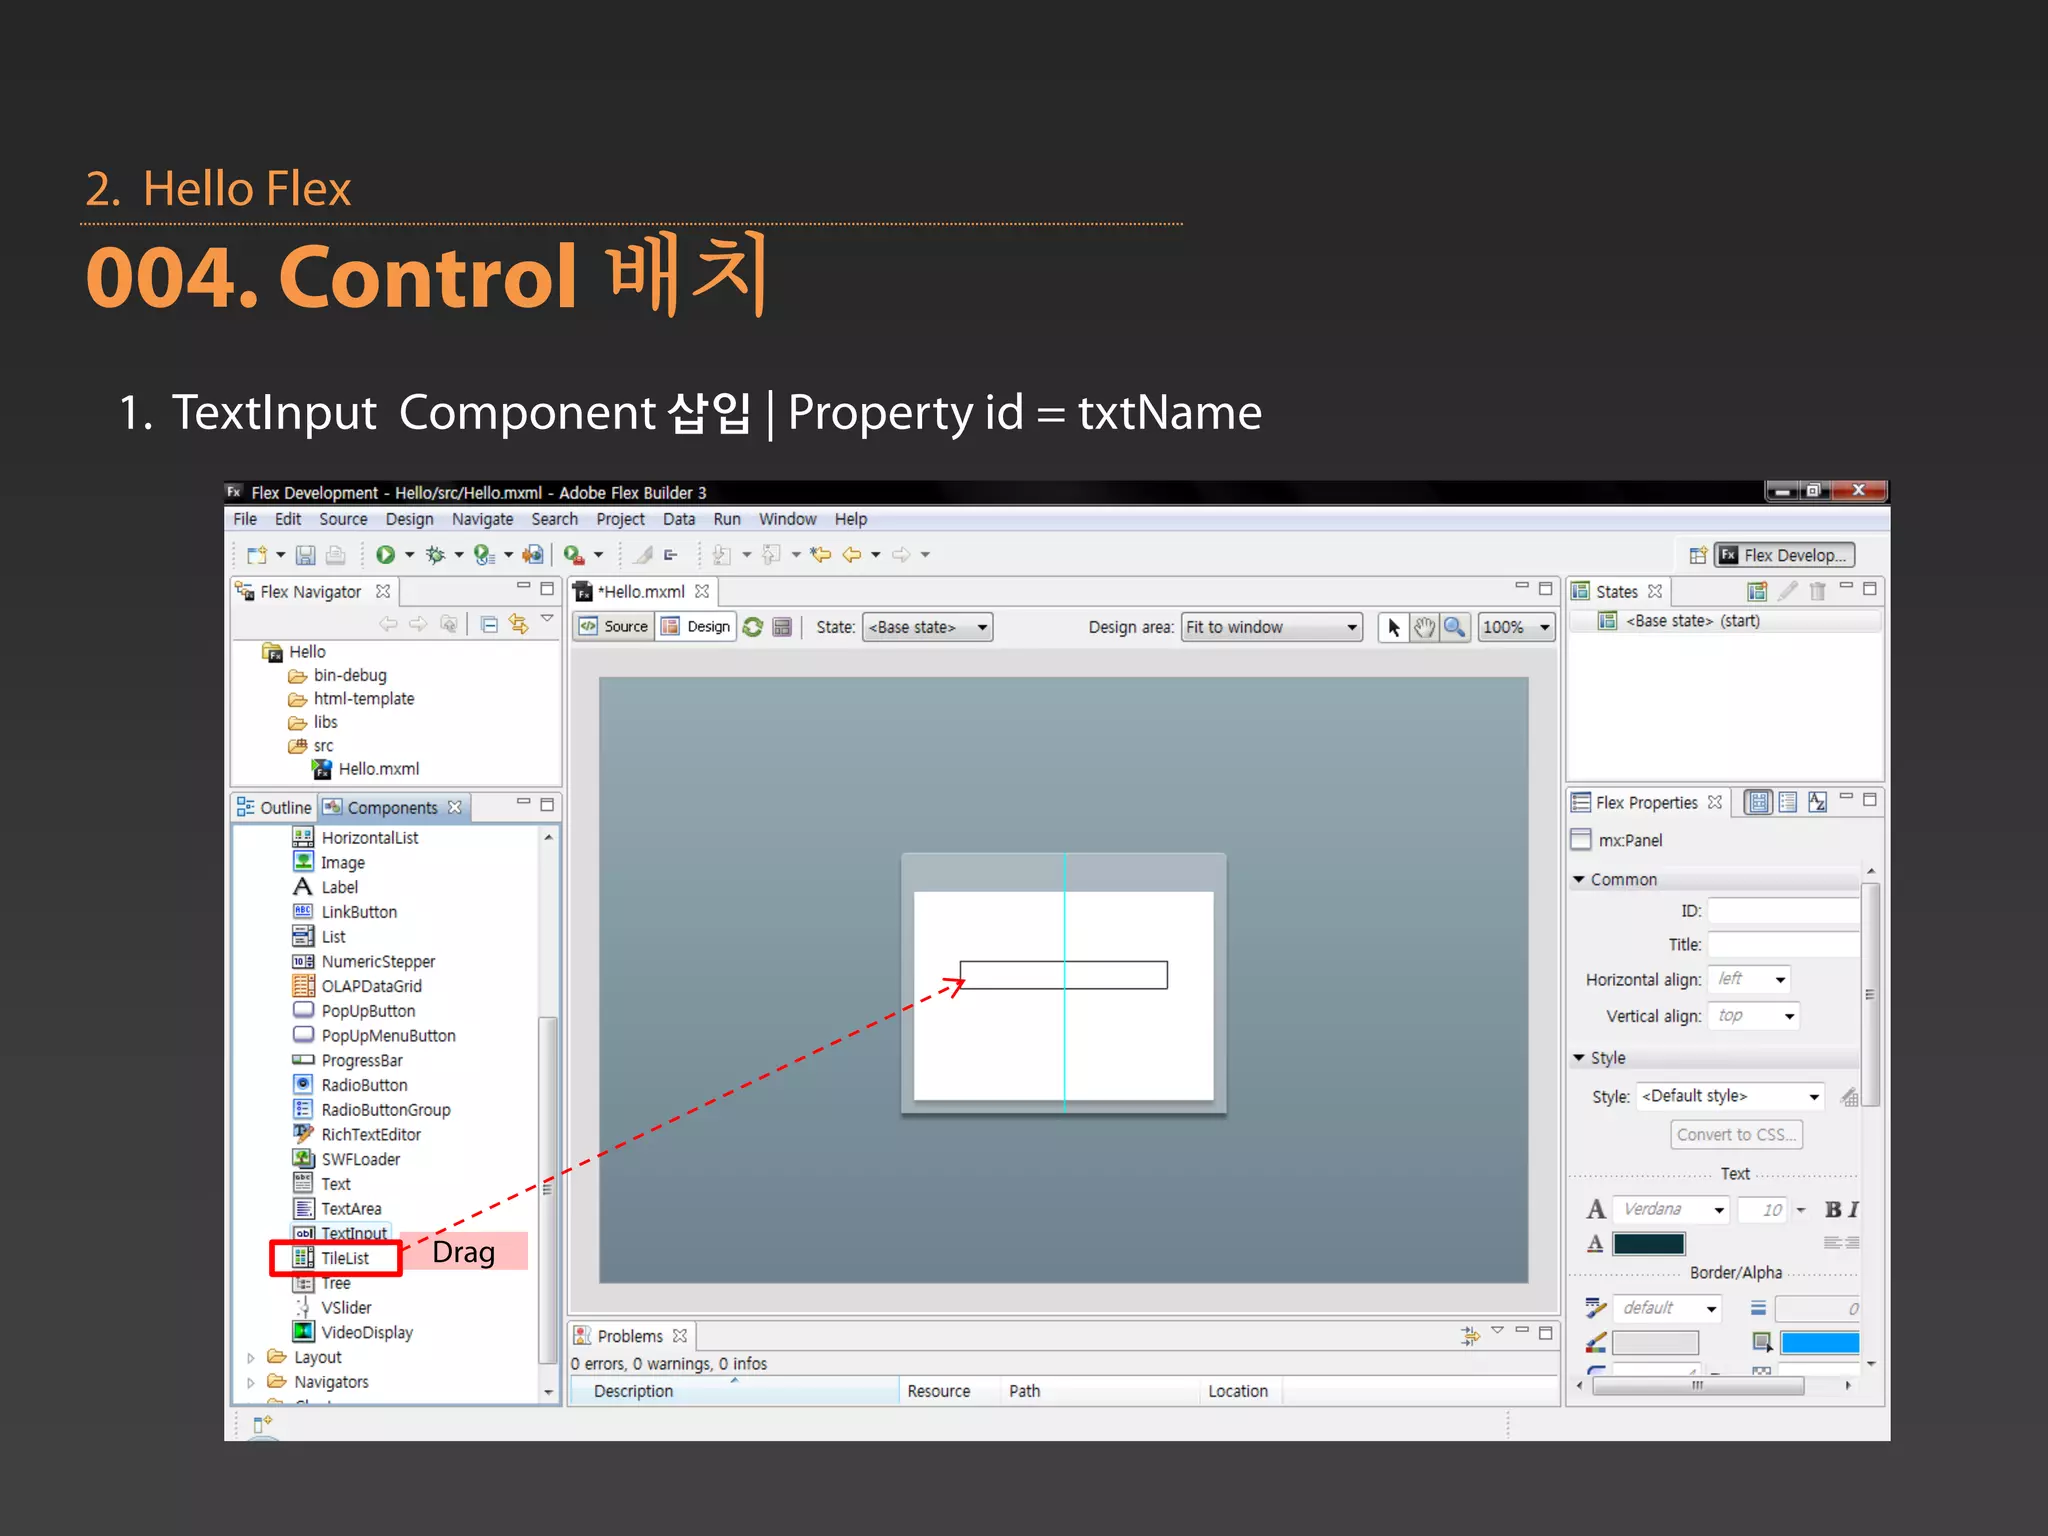2048x1536 pixels.
Task: Toggle Italic text in Flex Properties
Action: [1853, 1210]
